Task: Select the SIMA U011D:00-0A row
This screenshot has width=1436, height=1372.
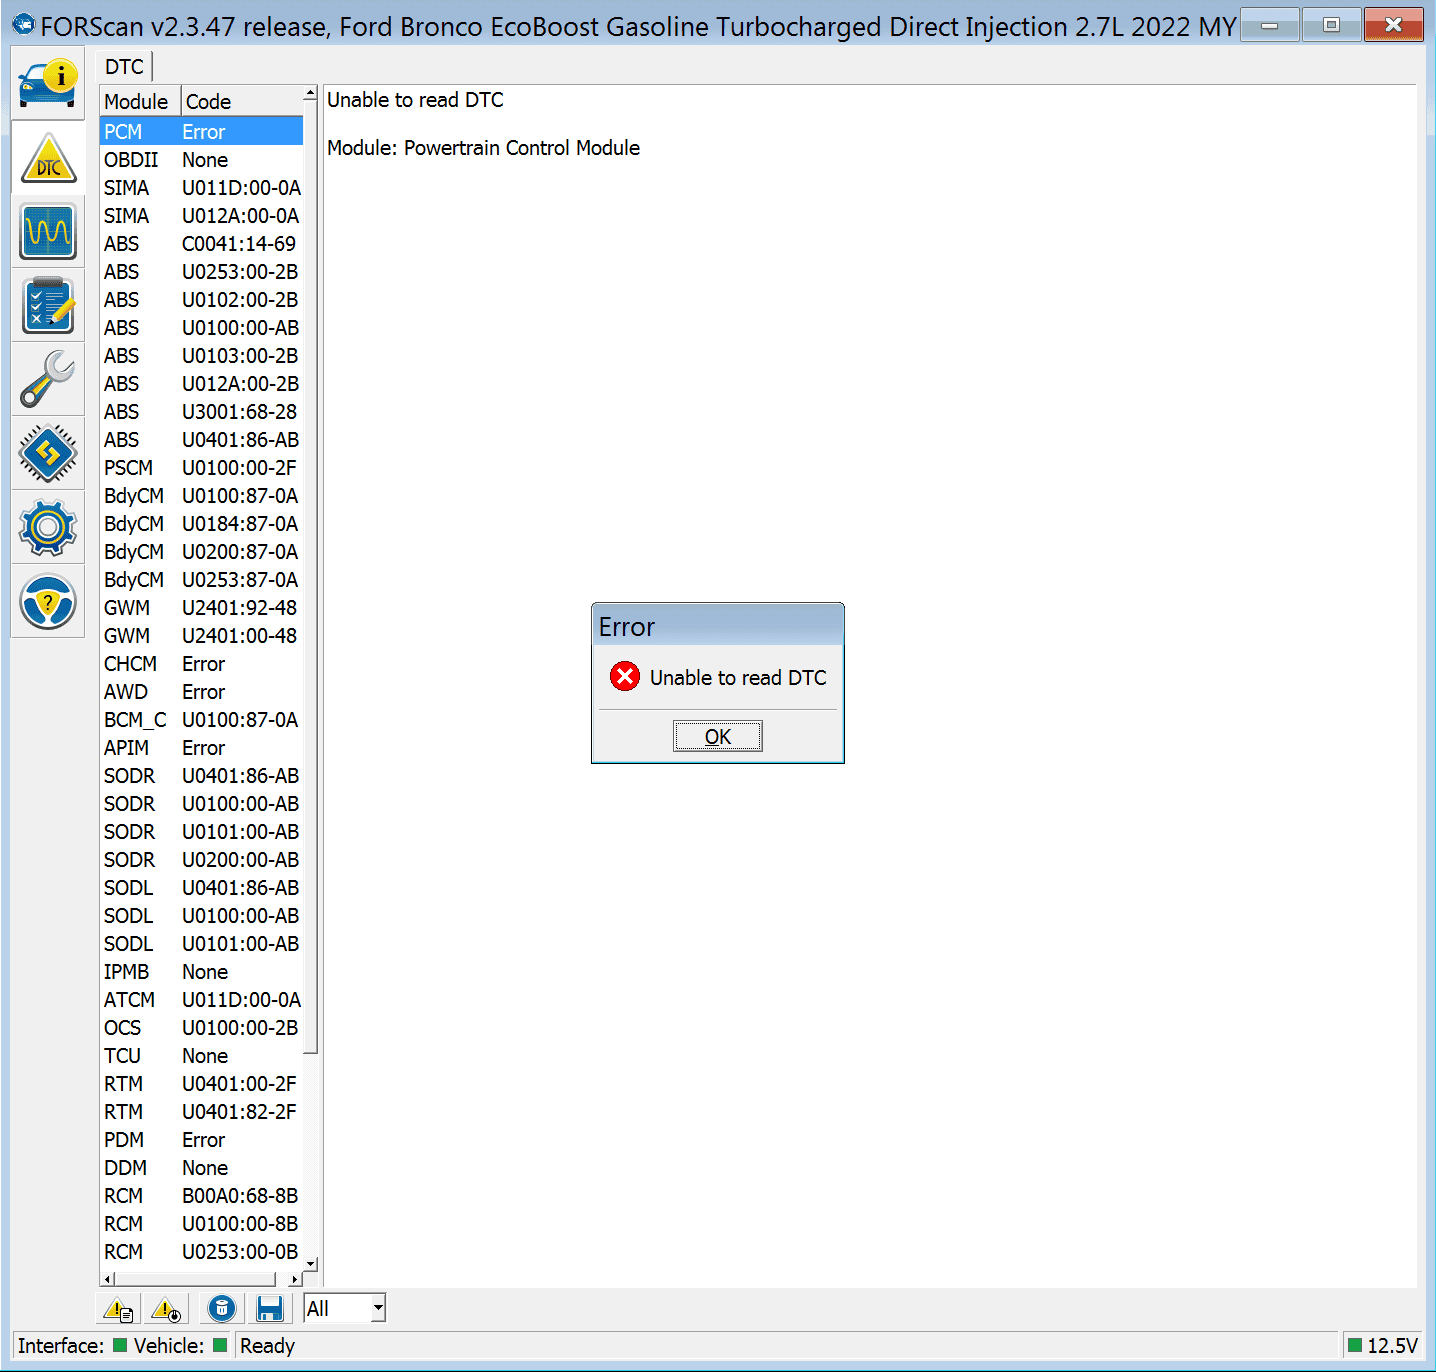Action: (x=201, y=188)
